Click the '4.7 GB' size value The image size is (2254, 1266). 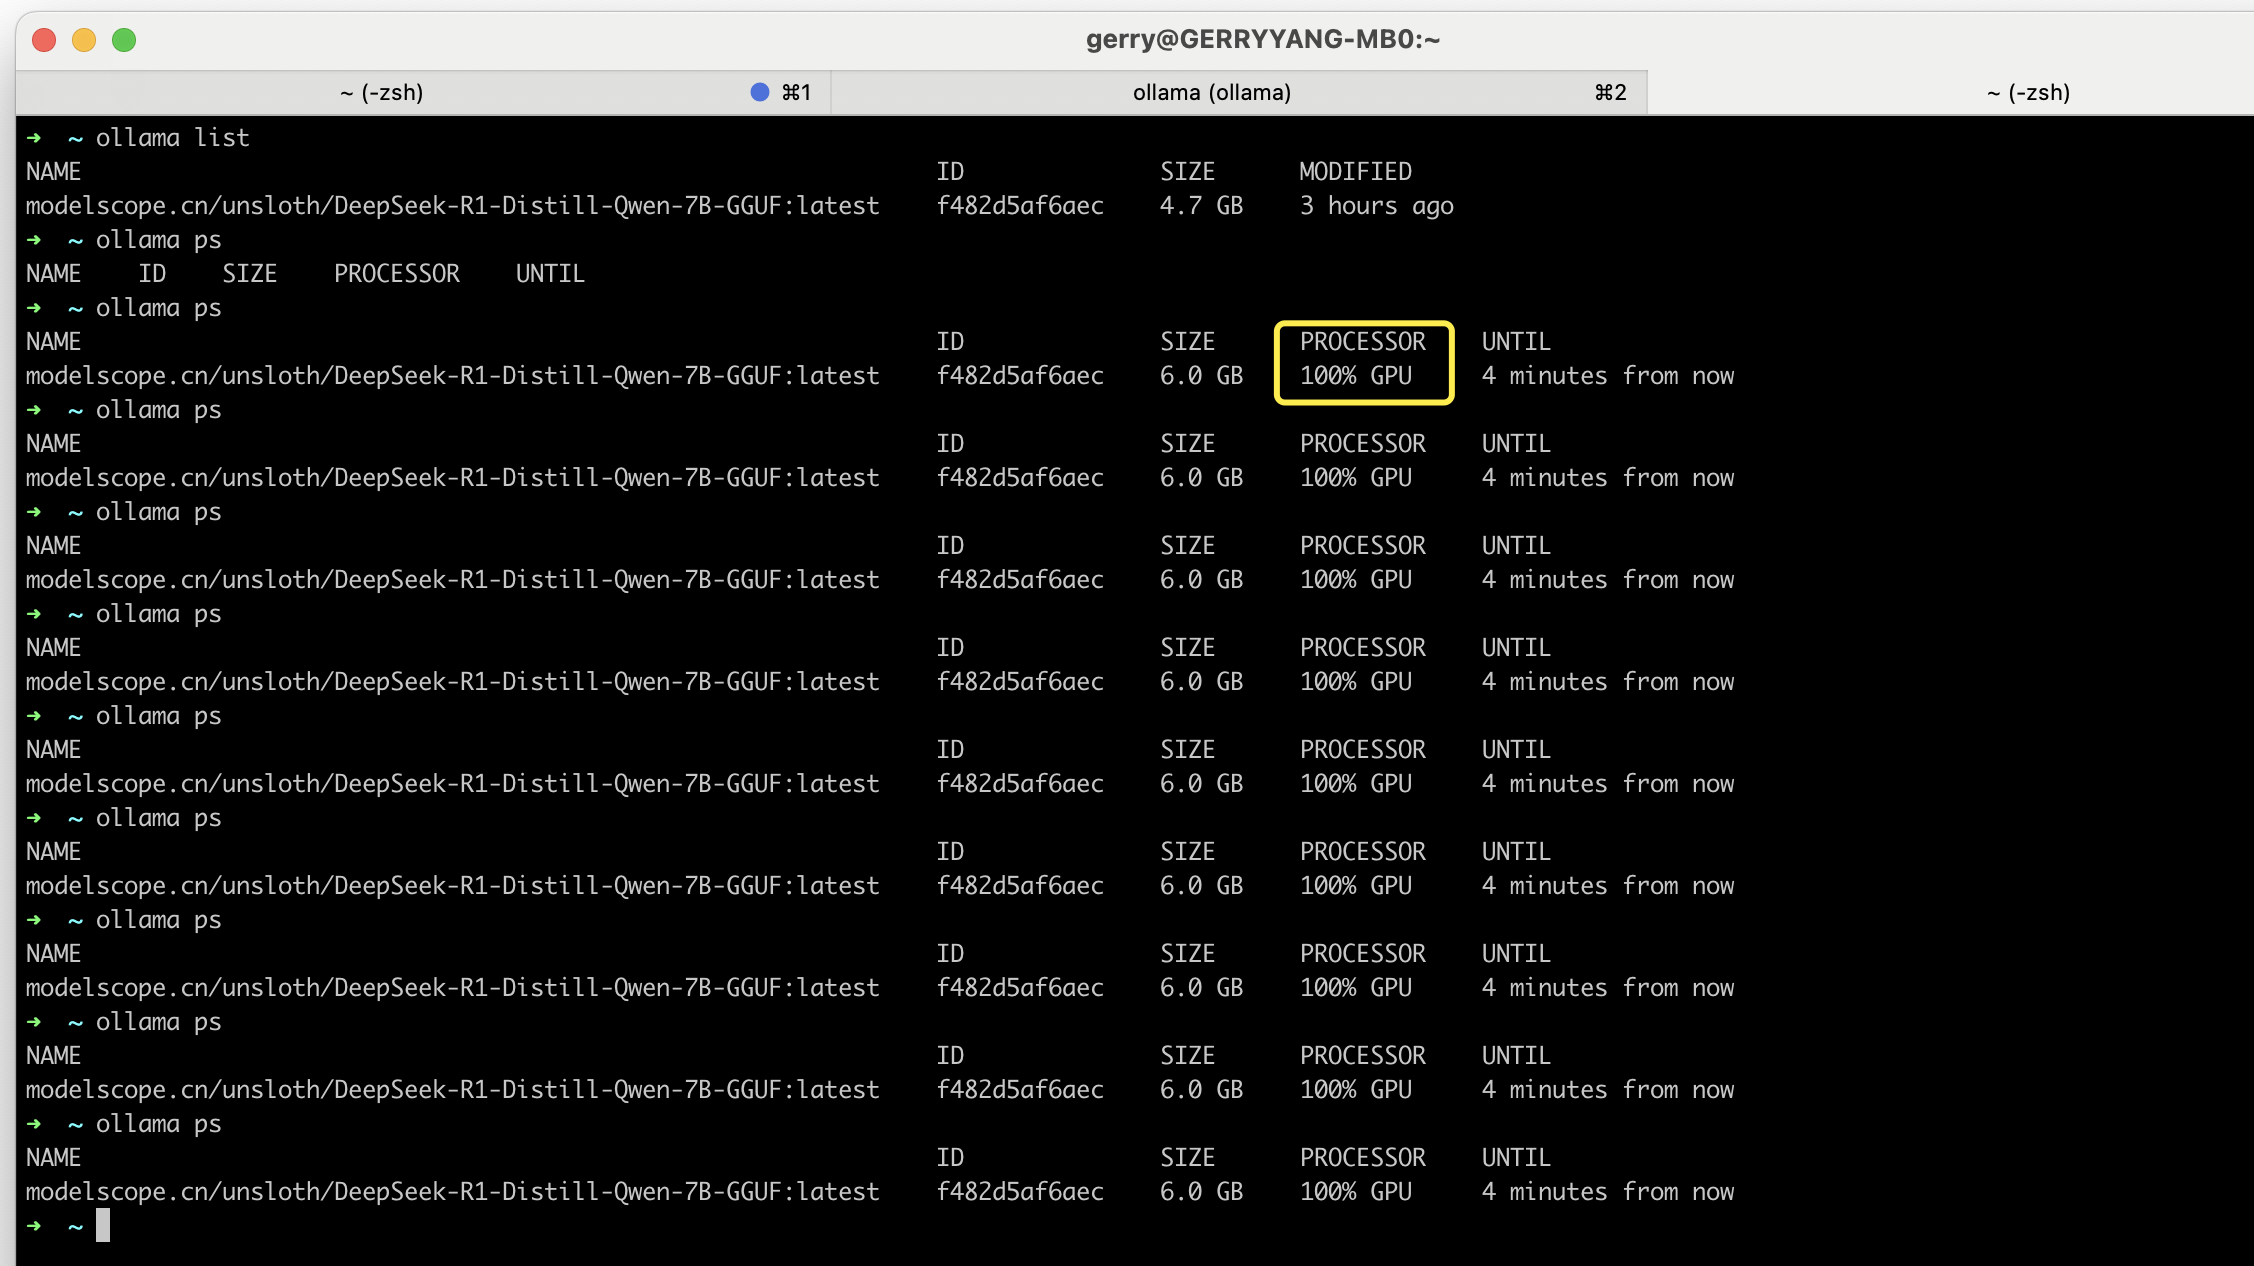1201,205
